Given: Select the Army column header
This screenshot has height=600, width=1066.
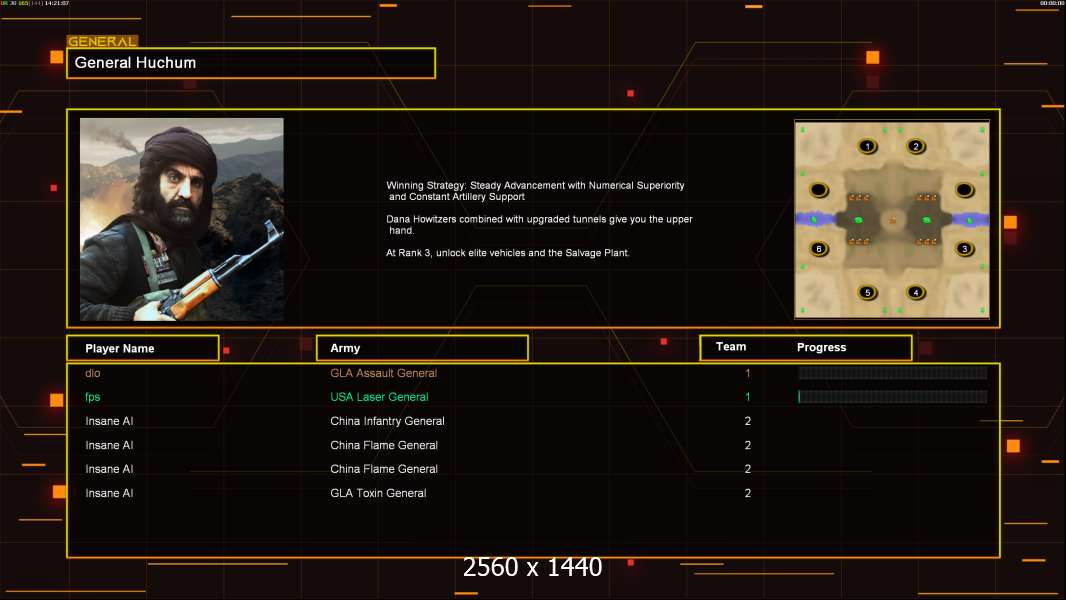Looking at the screenshot, I should [x=422, y=348].
